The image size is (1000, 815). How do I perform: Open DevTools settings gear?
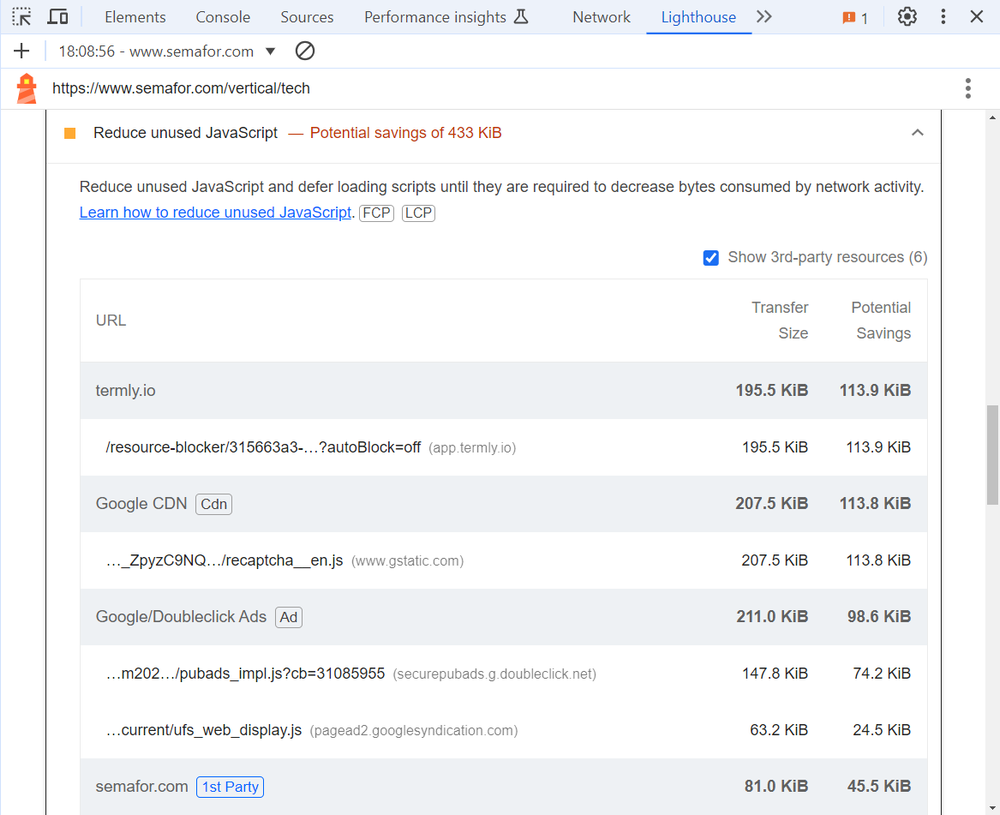tap(907, 17)
